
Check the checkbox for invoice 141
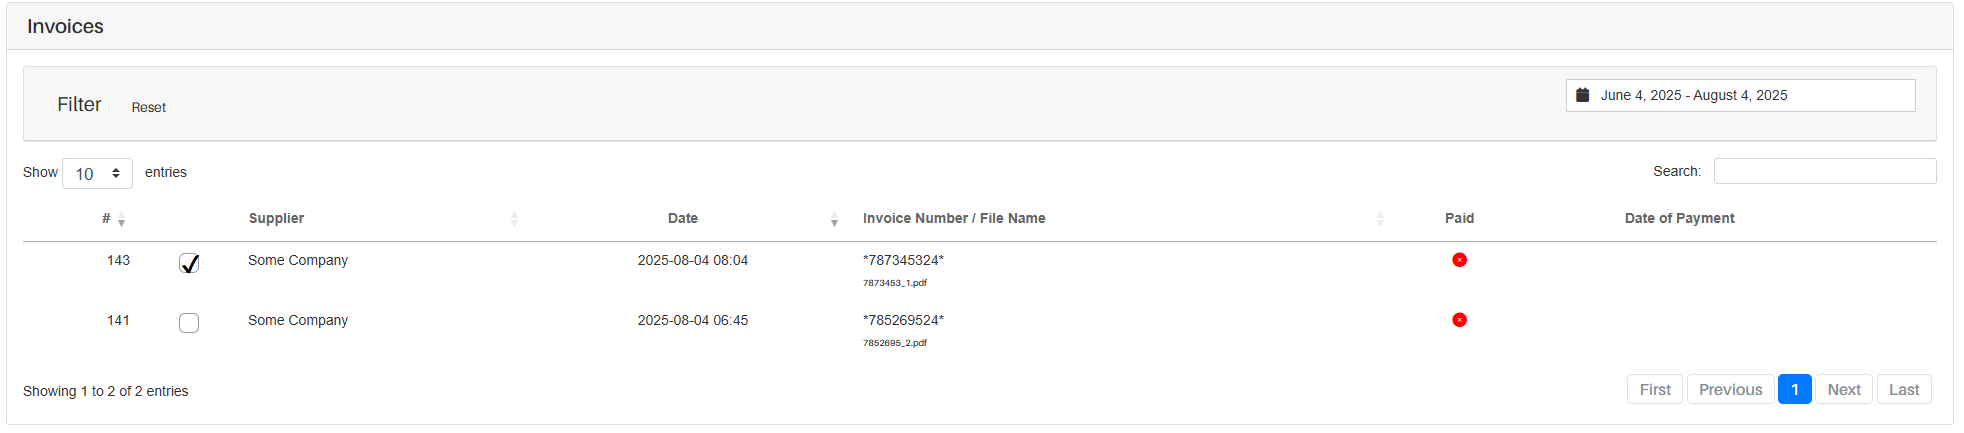[x=189, y=323]
